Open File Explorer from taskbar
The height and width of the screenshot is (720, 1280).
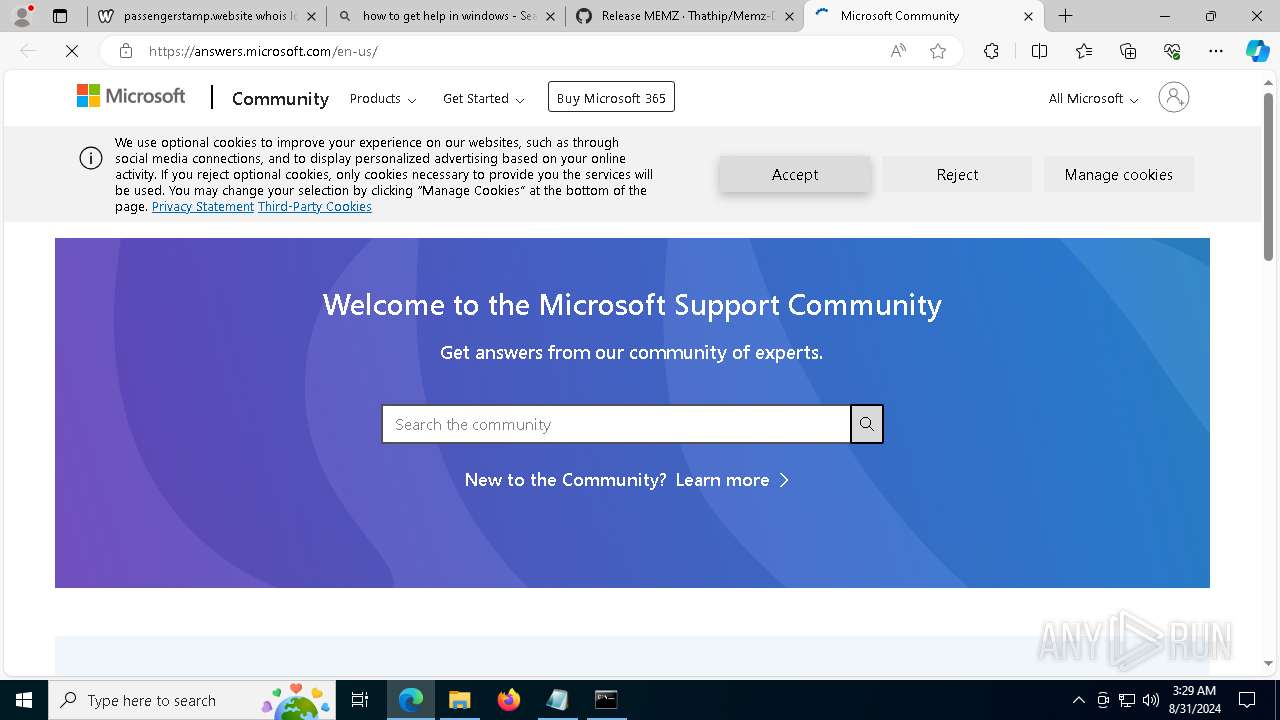[459, 700]
